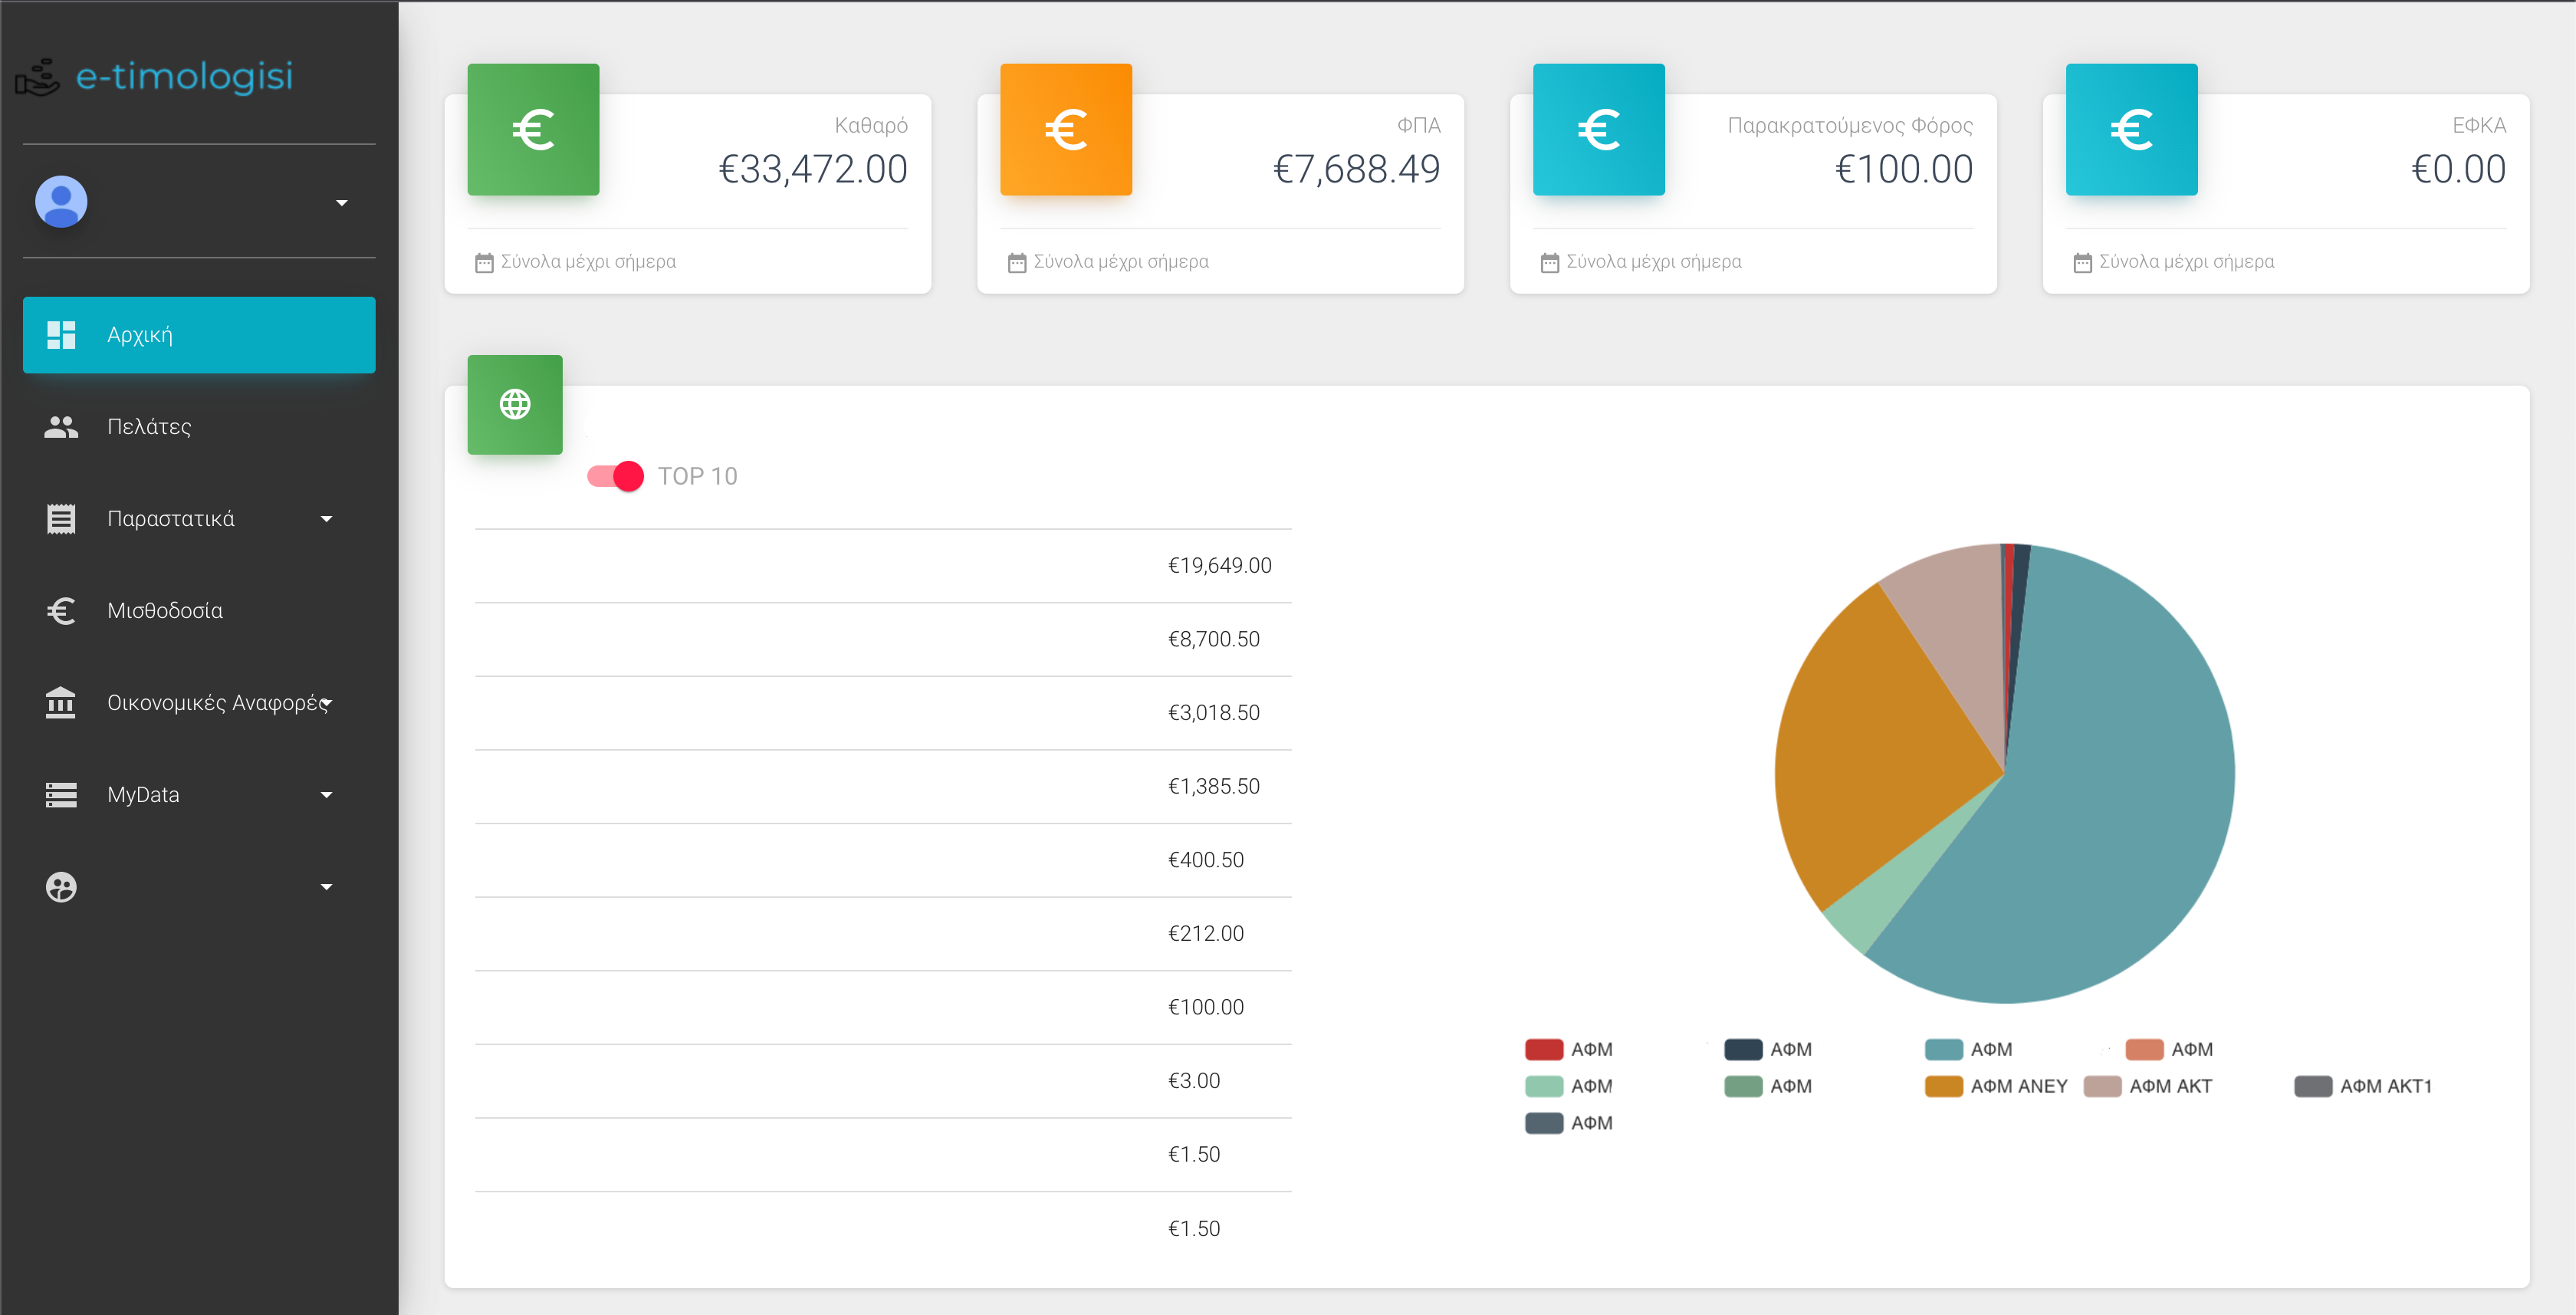
Task: Click the storage rows icon beside MyData
Action: pyautogui.click(x=61, y=795)
